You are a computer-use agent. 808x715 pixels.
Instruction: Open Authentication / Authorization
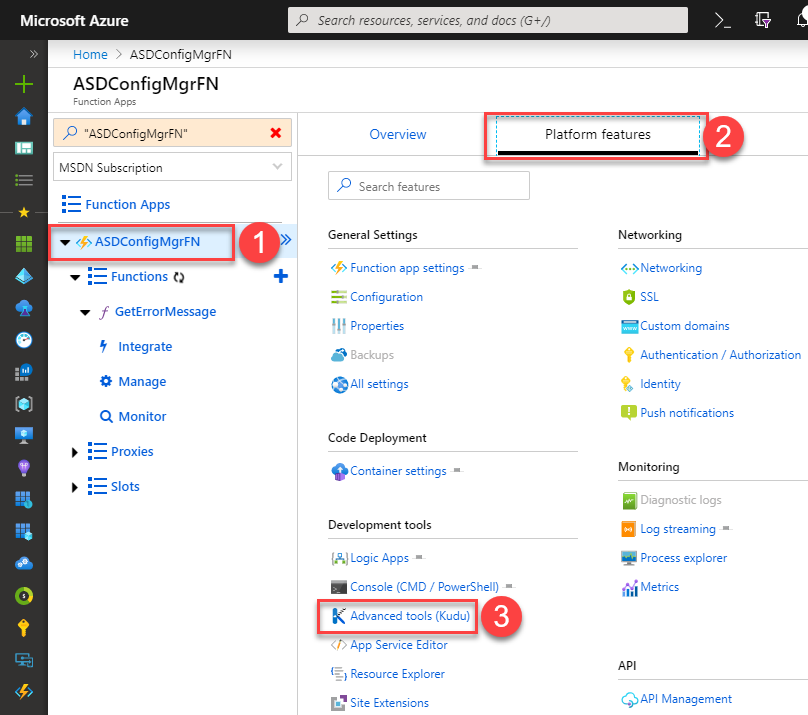tap(720, 355)
